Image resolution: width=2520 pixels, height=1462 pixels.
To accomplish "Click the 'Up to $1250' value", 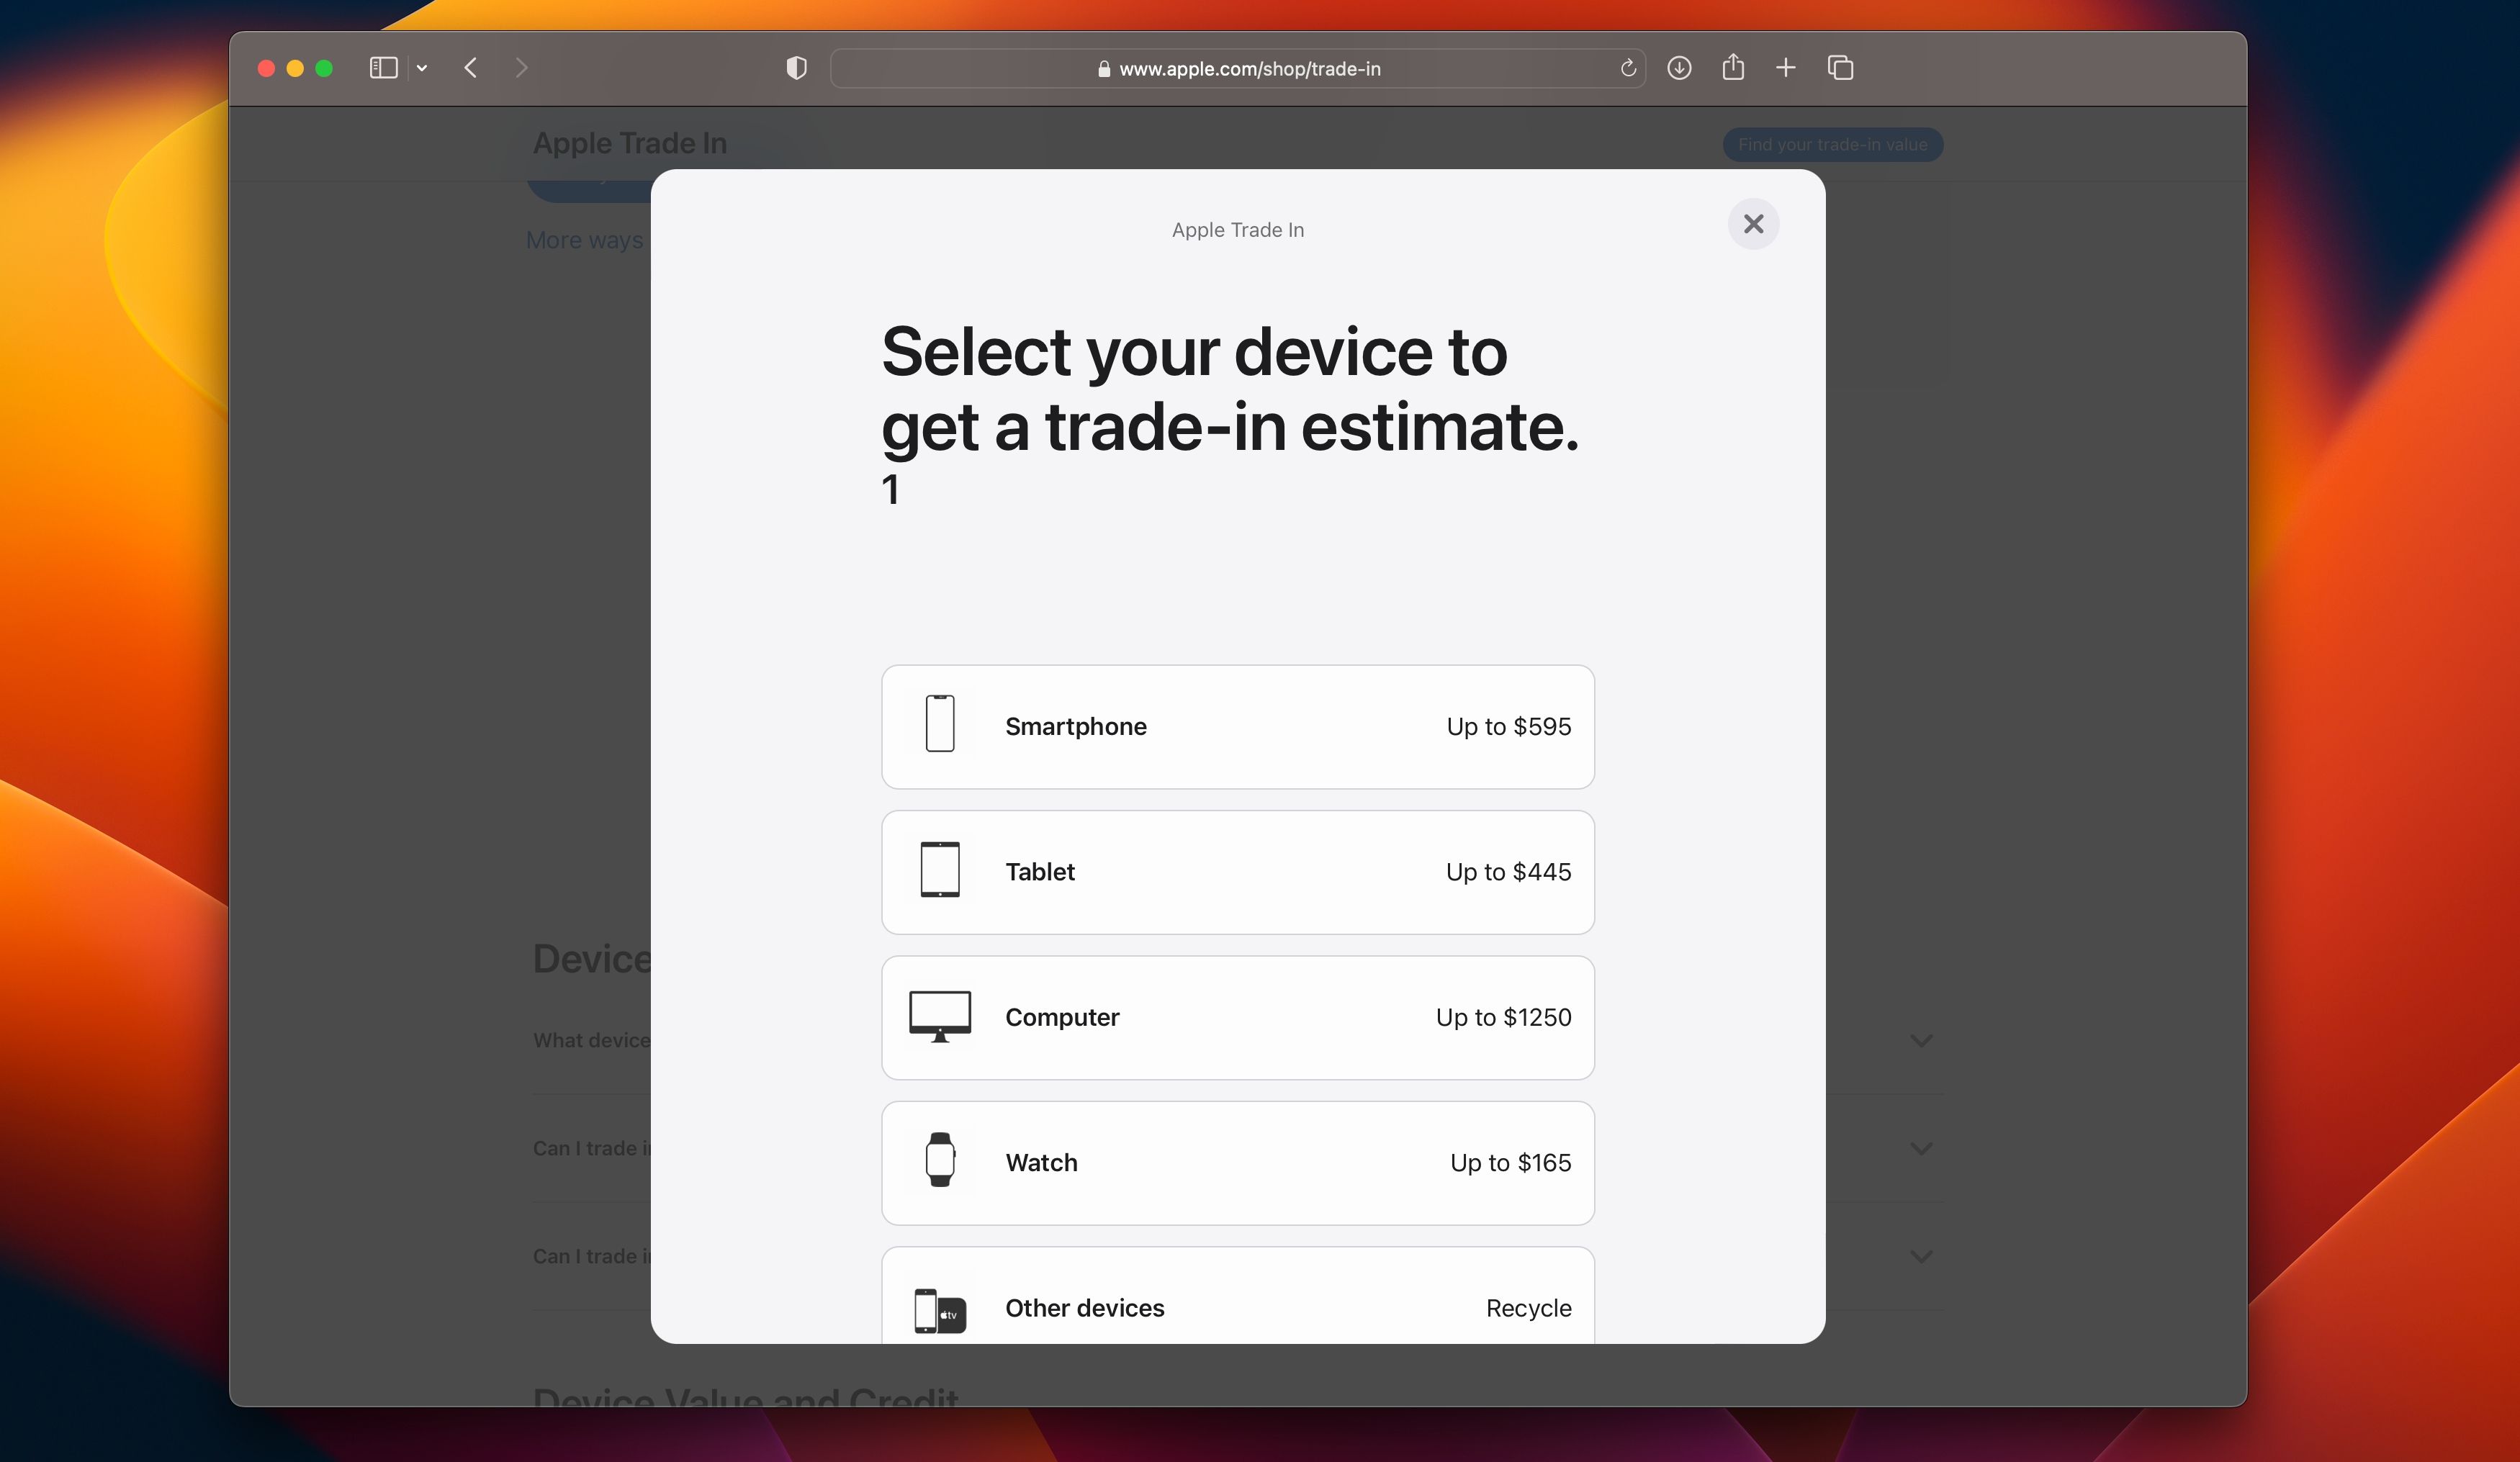I will pos(1503,1018).
